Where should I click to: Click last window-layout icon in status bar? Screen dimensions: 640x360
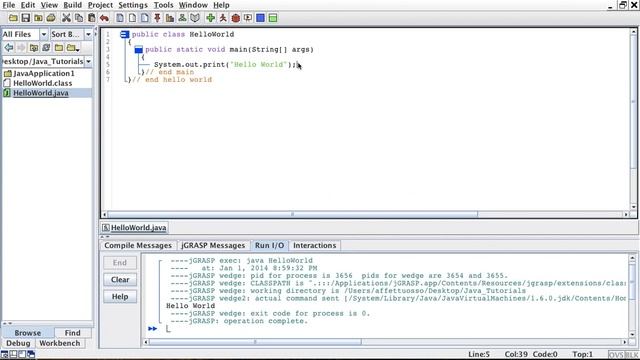click(x=31, y=354)
